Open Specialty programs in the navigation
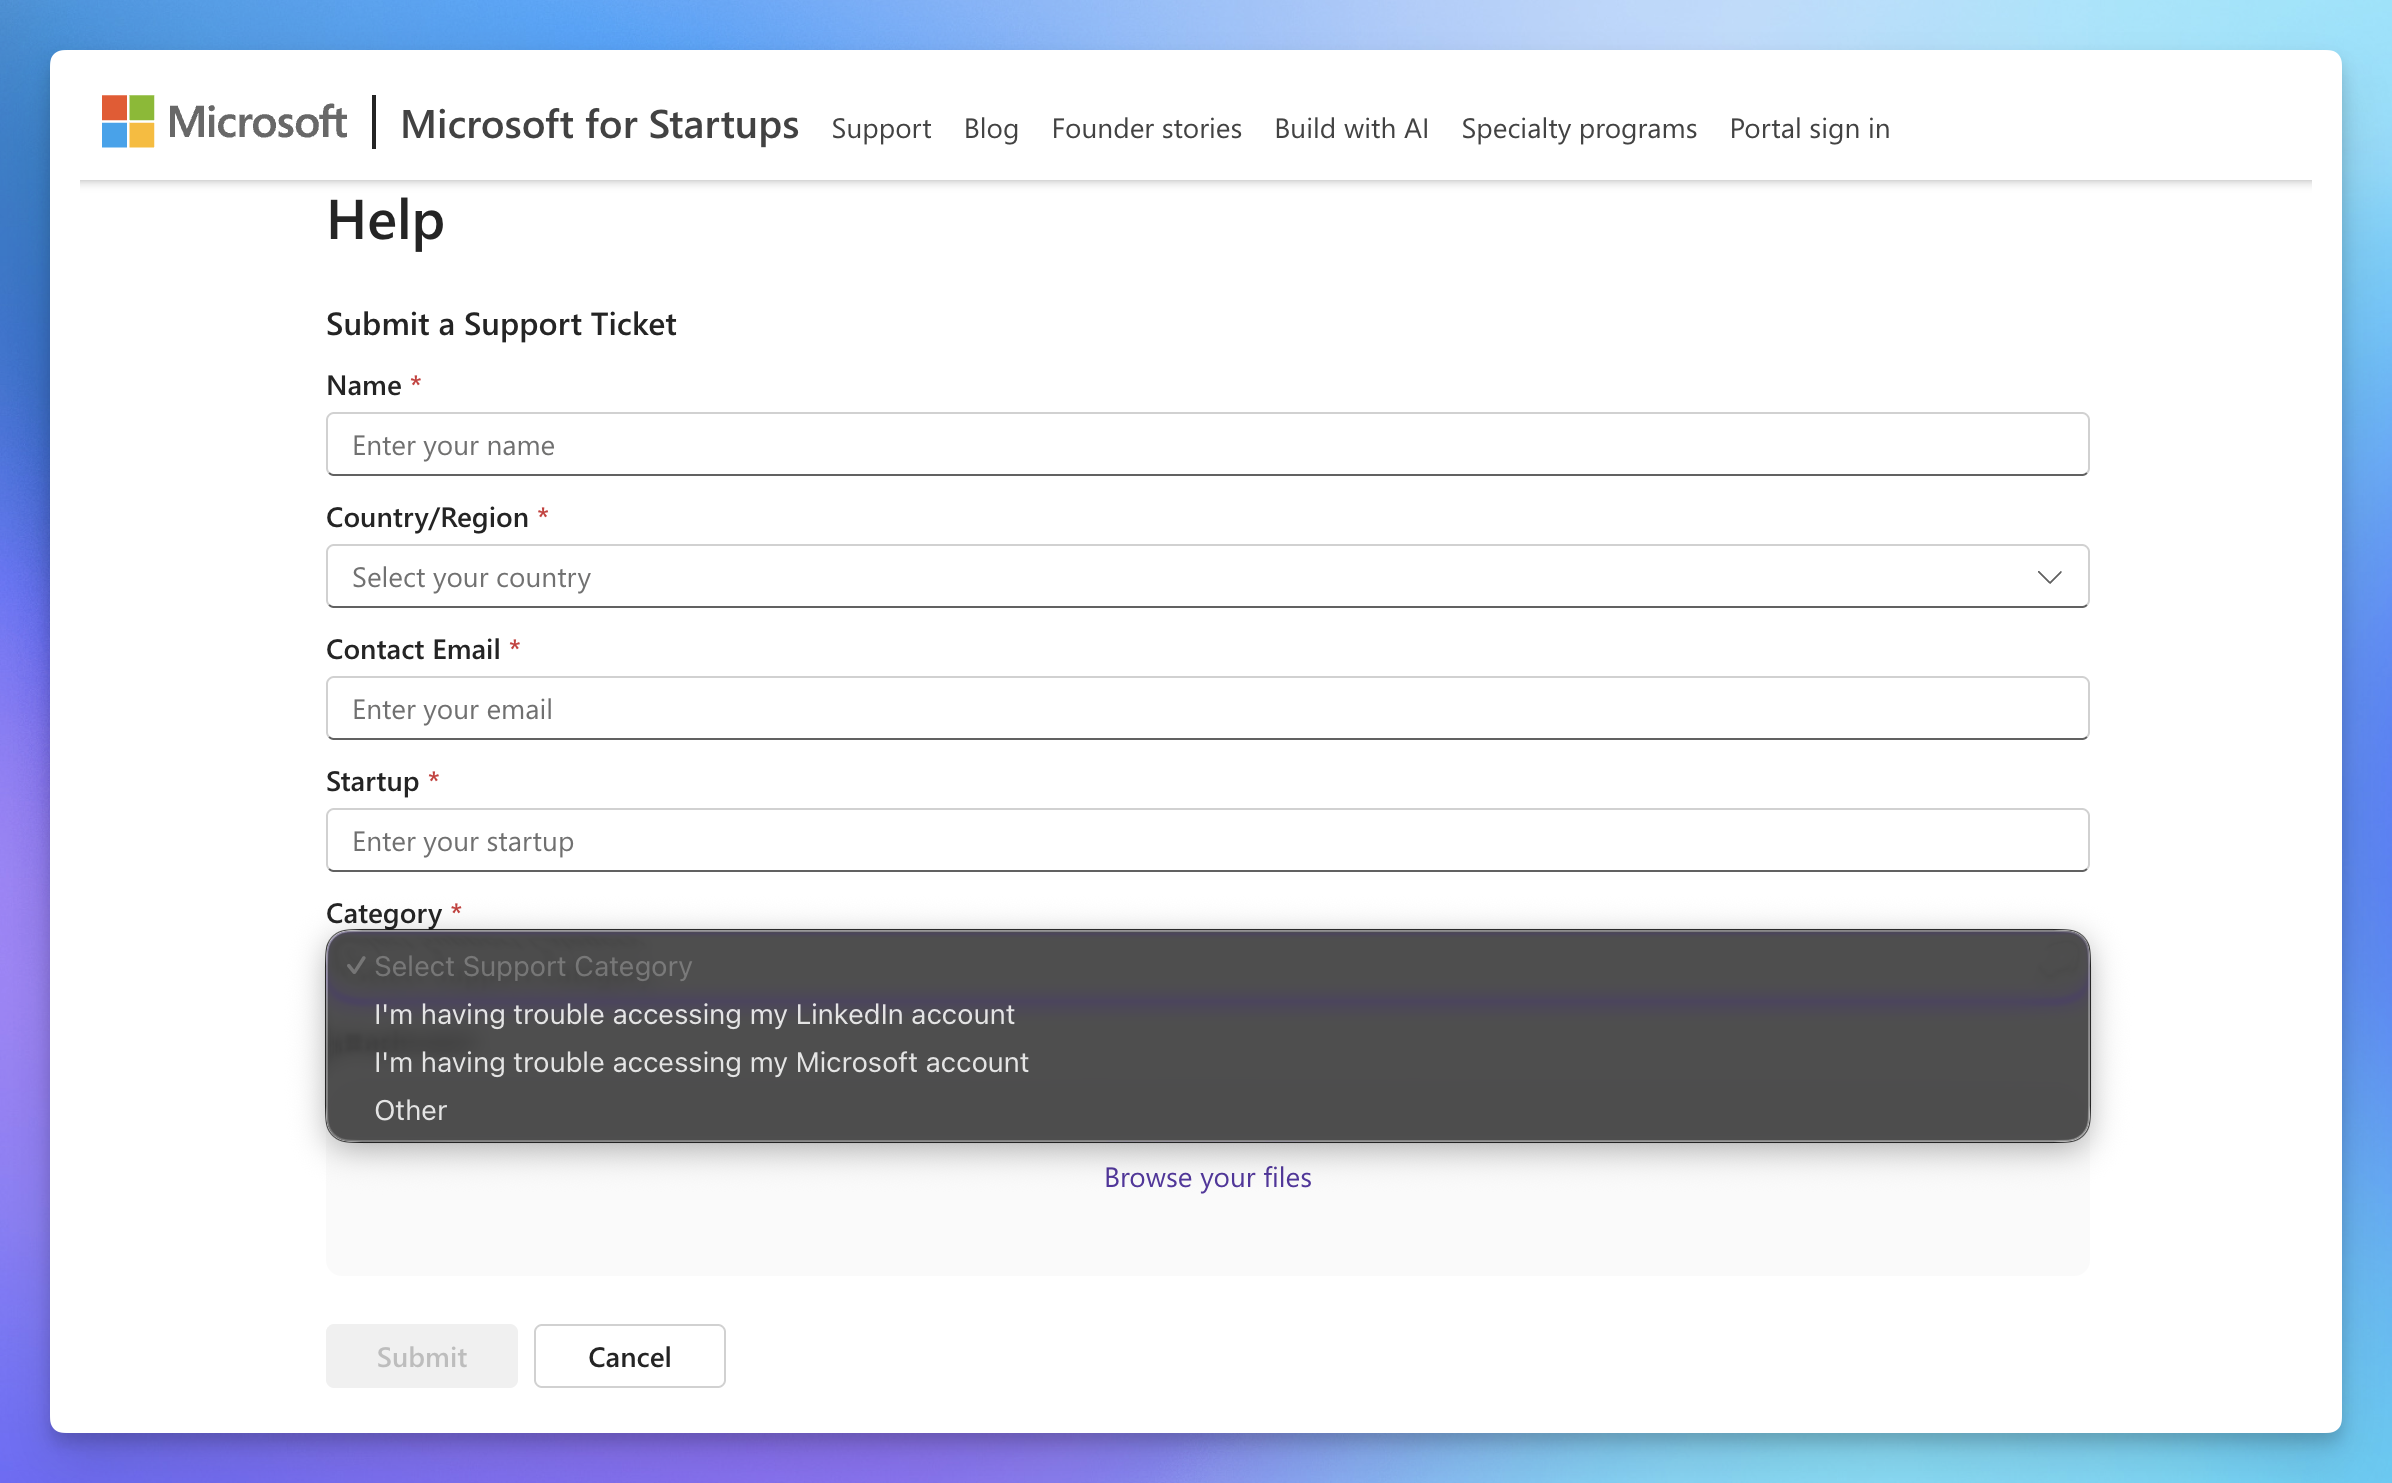Viewport: 2392px width, 1483px height. point(1579,128)
